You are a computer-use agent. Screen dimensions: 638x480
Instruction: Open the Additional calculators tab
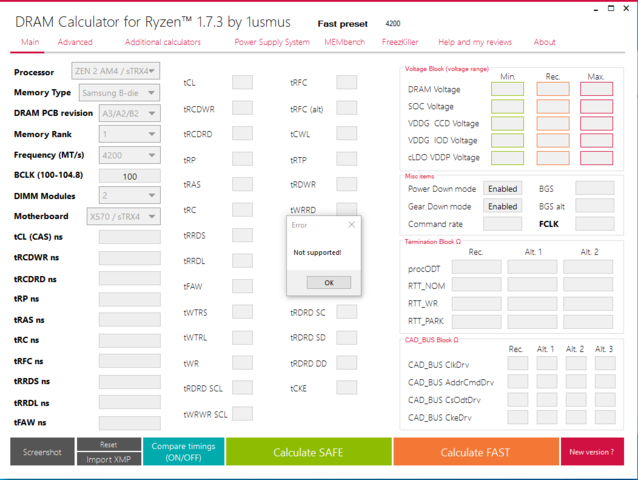pyautogui.click(x=163, y=42)
